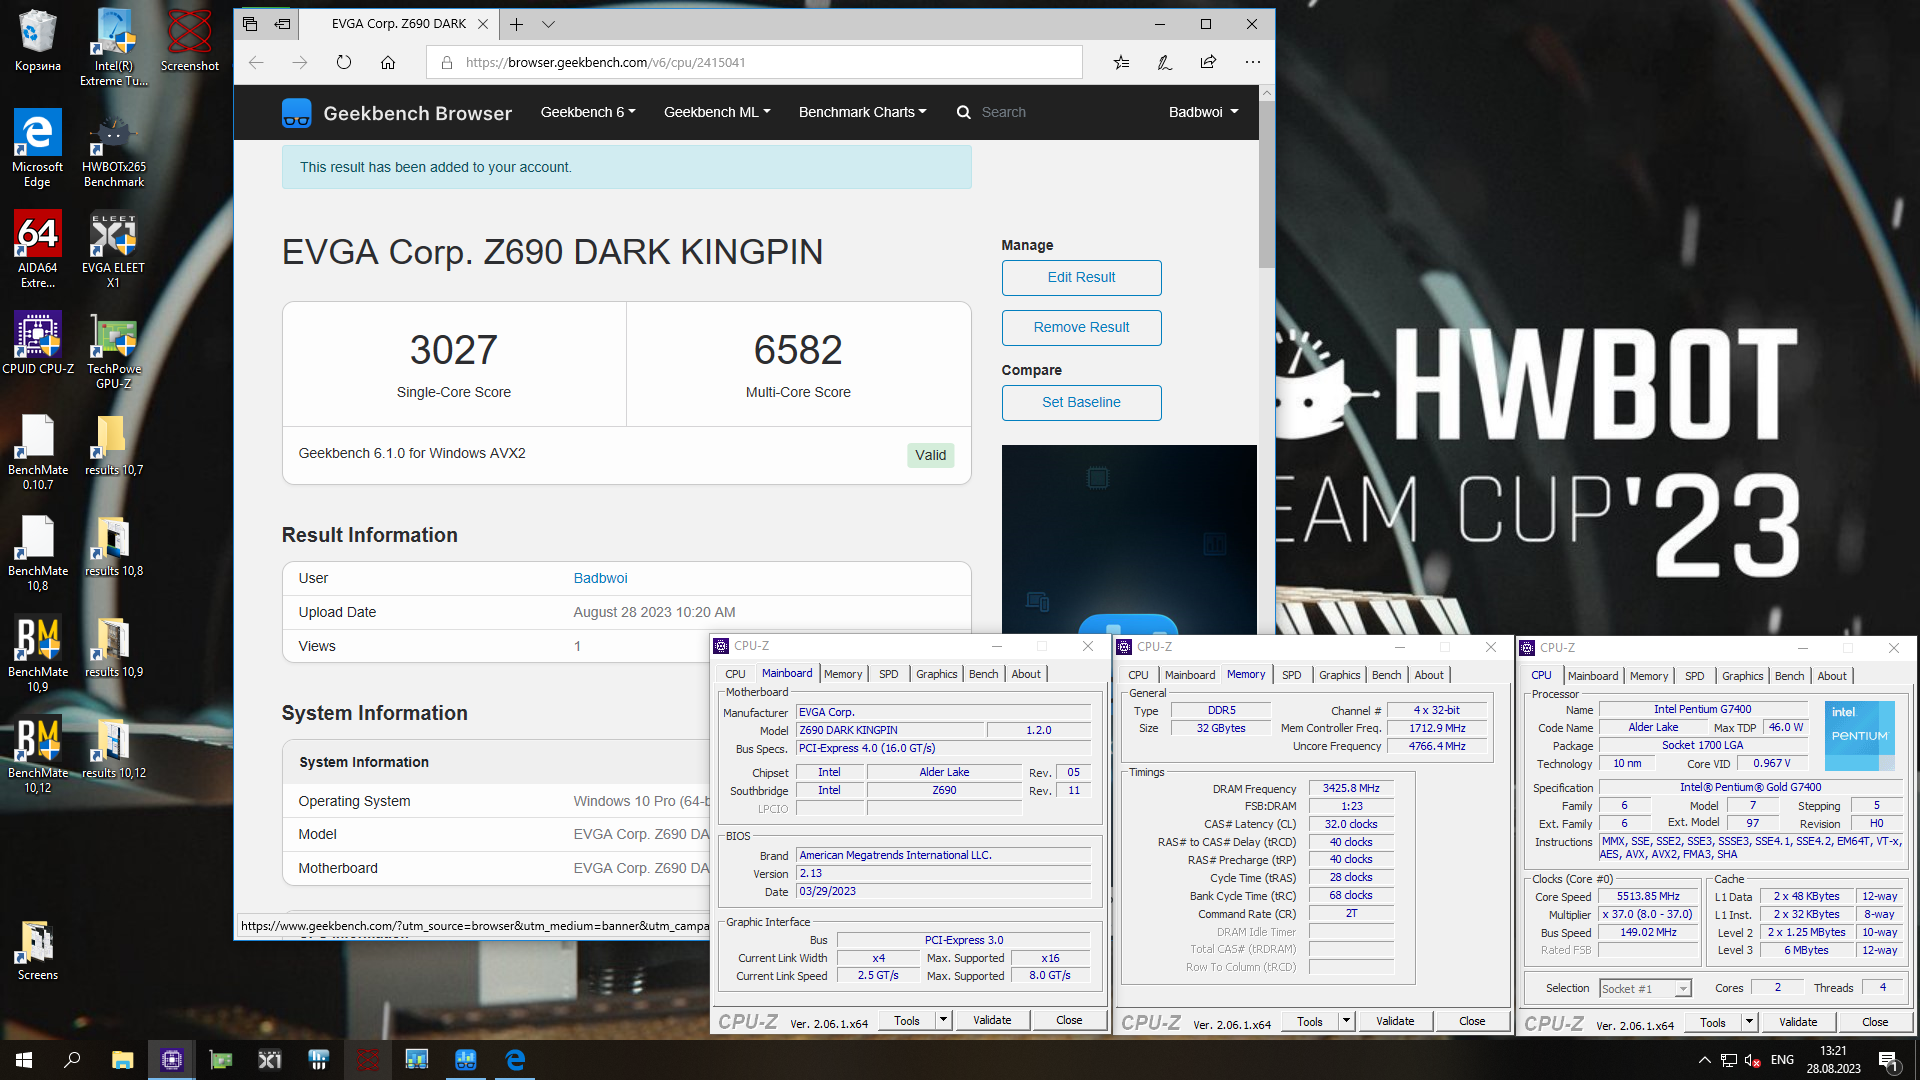
Task: Click ENG language indicator in tray
Action: [1782, 1060]
